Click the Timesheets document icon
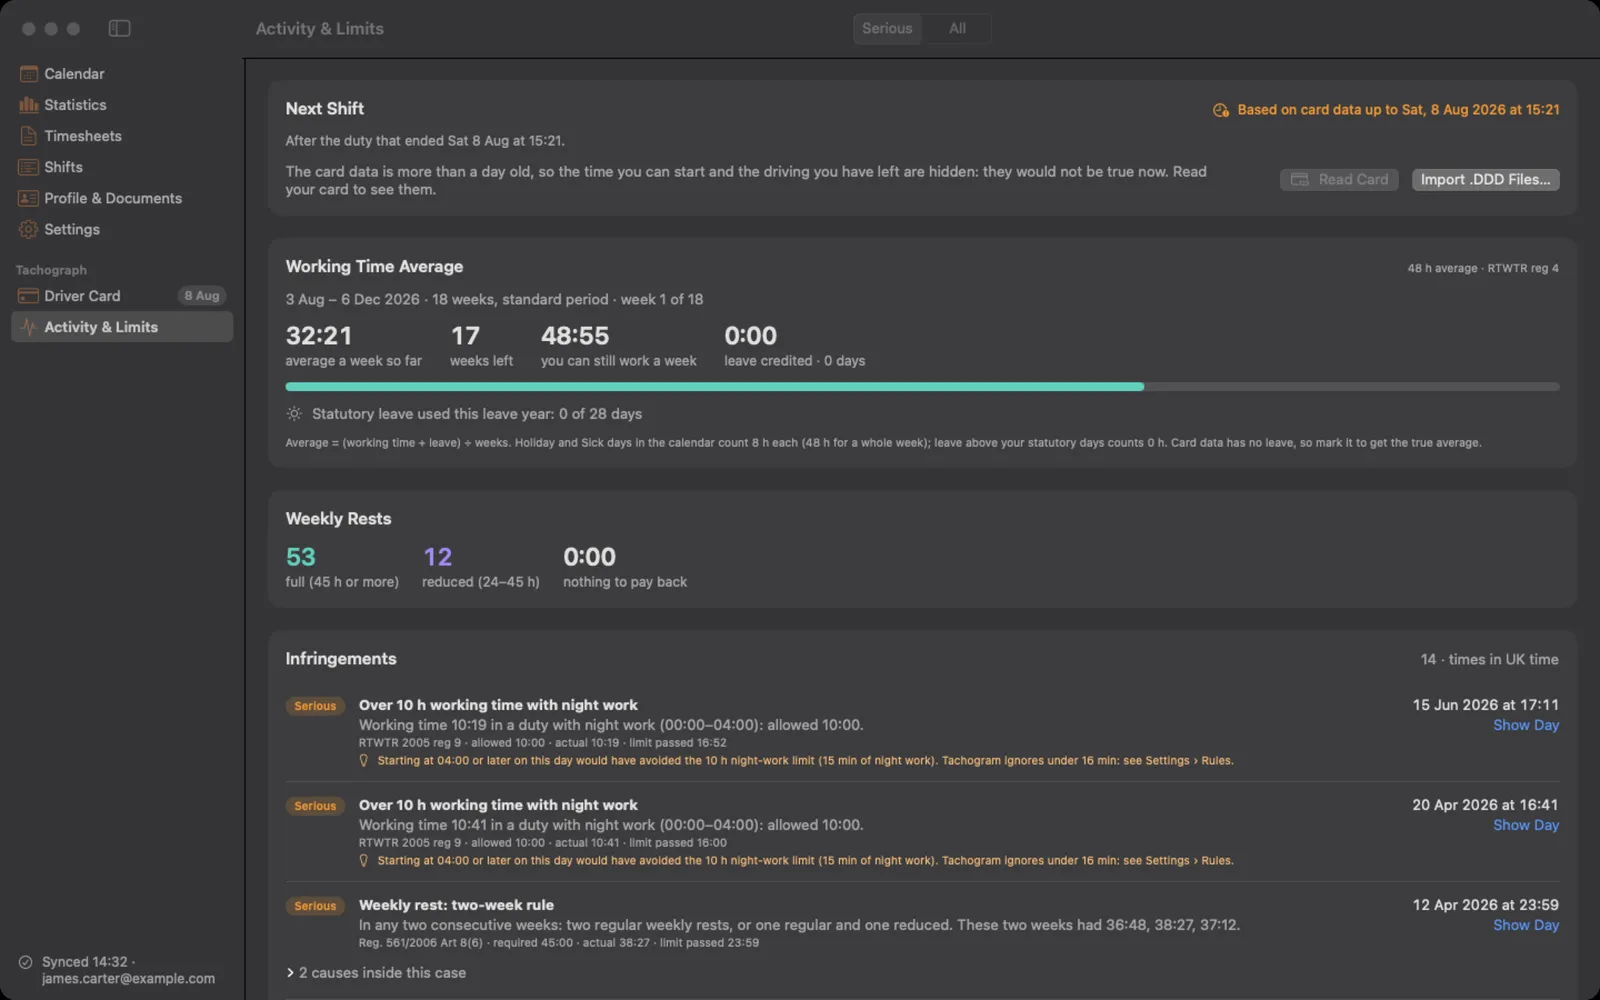This screenshot has width=1600, height=1000. click(28, 136)
